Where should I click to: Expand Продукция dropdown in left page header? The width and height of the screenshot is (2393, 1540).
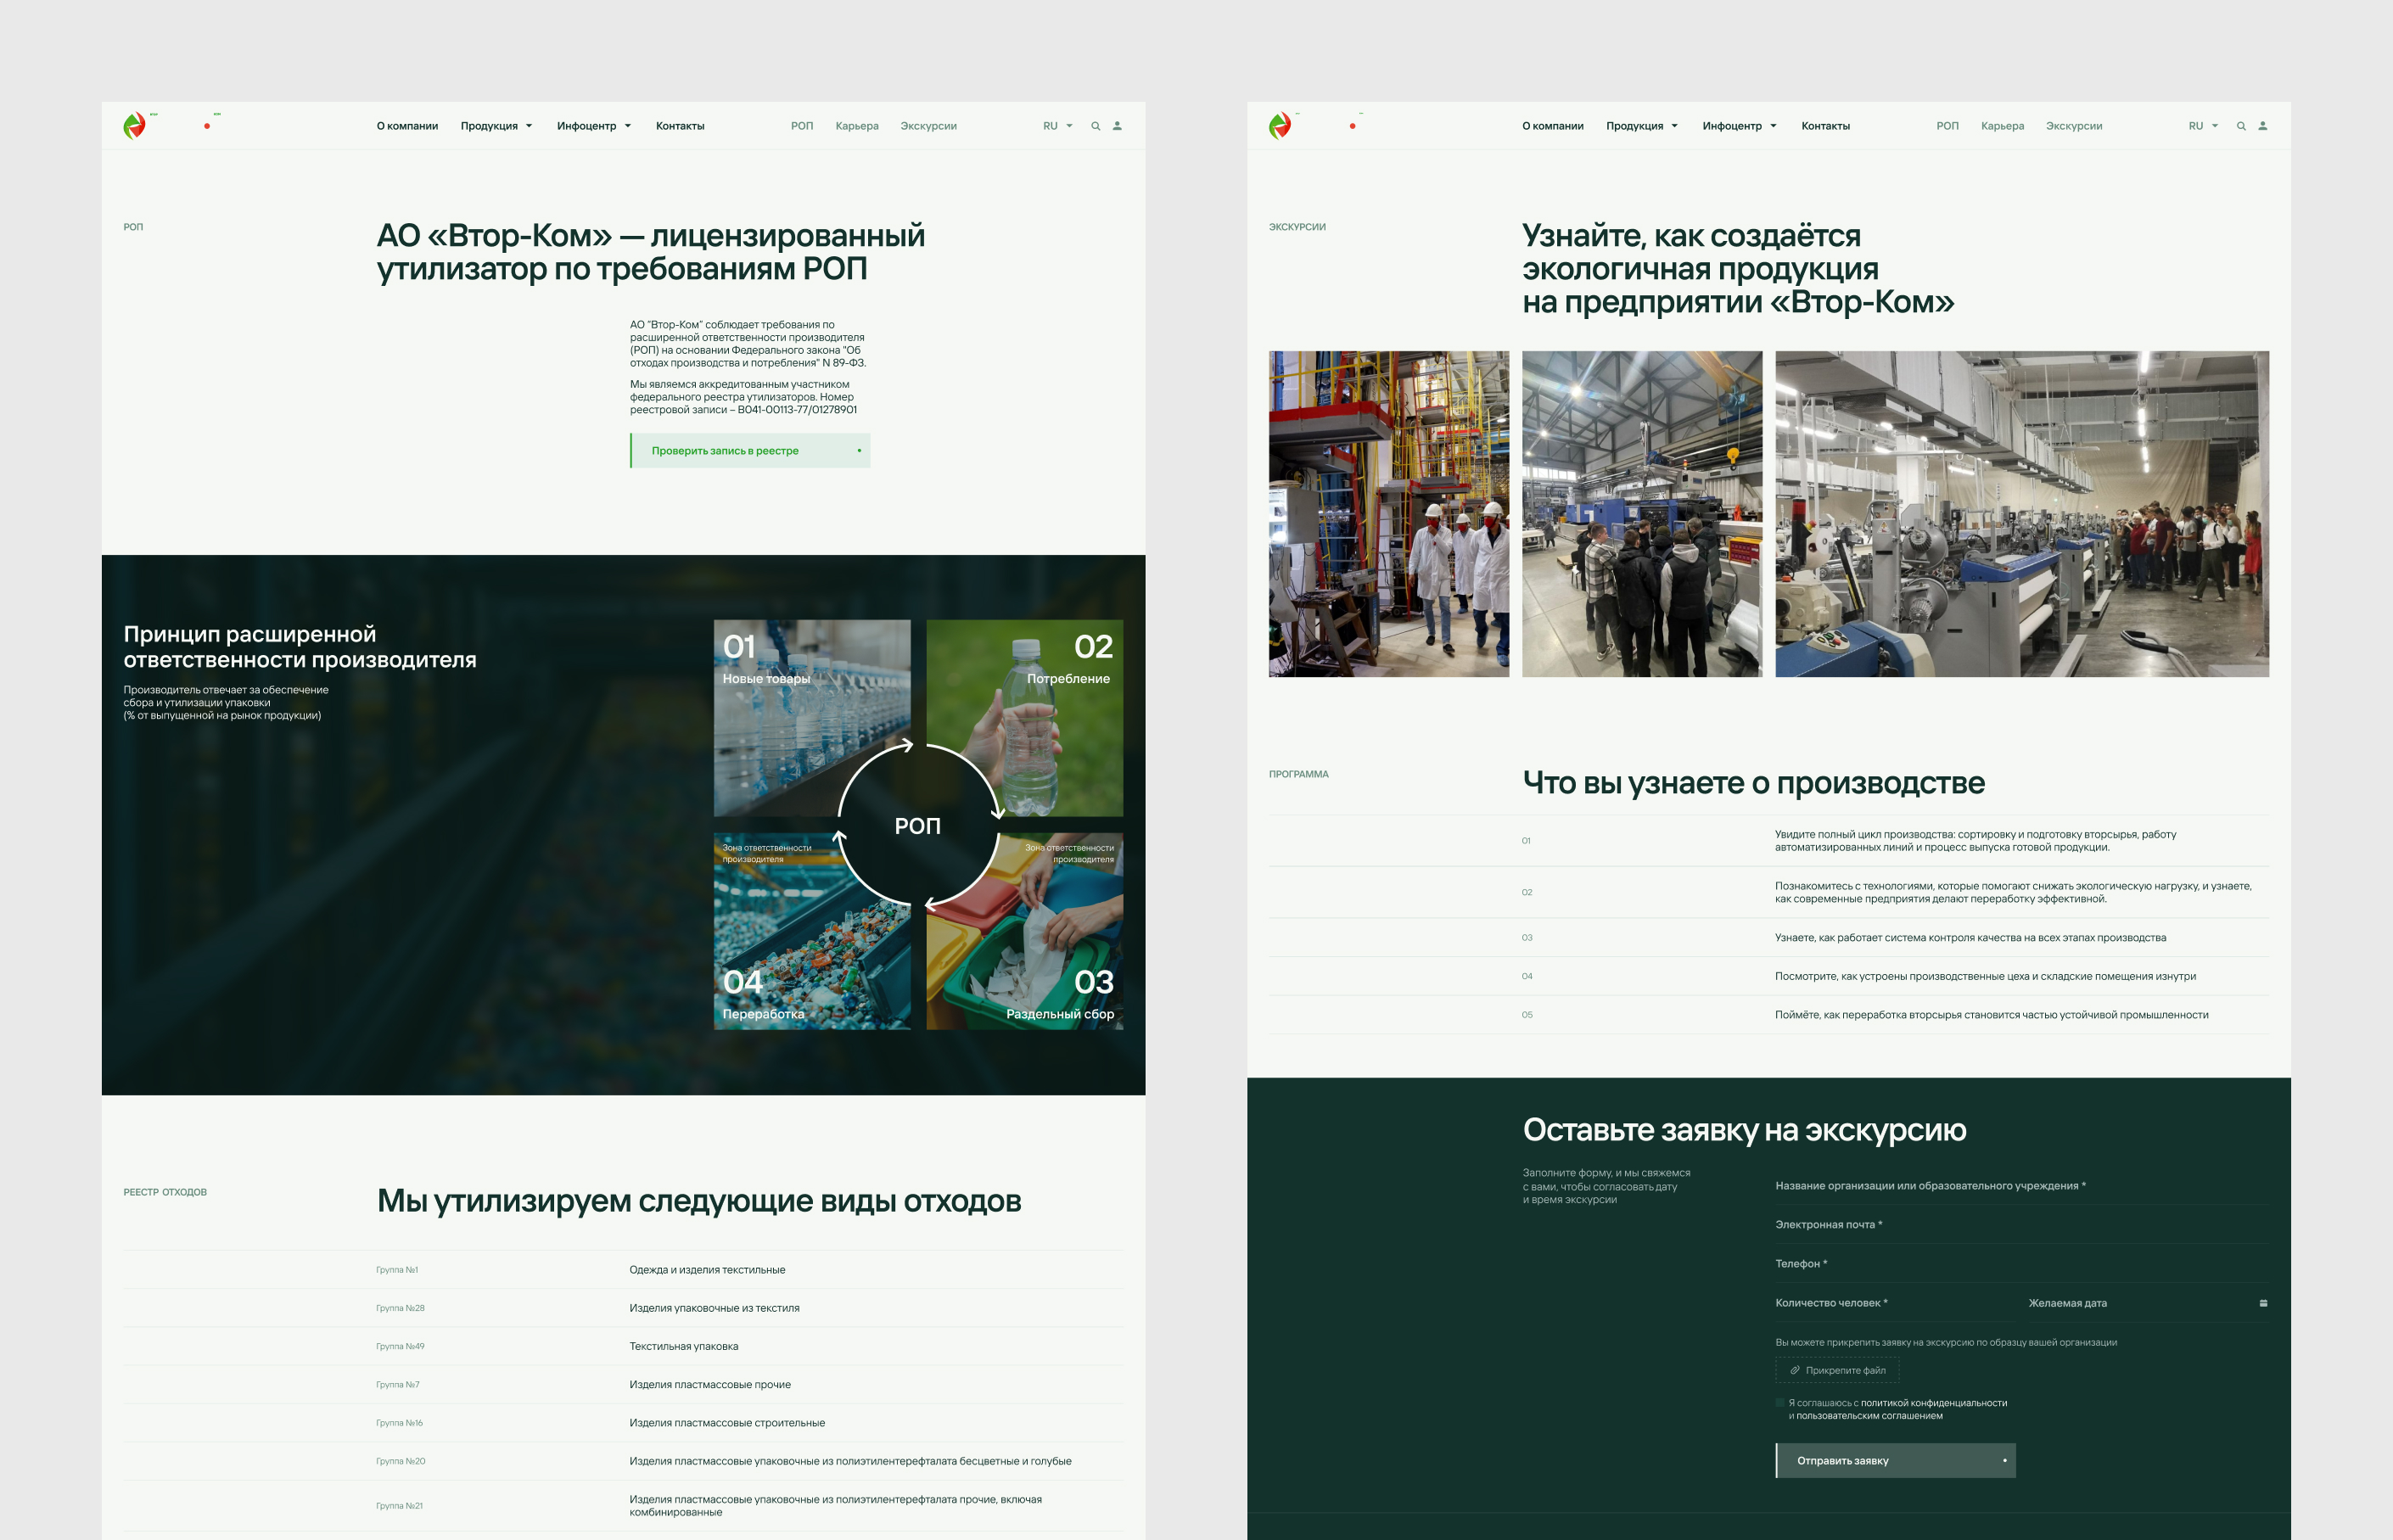[496, 126]
